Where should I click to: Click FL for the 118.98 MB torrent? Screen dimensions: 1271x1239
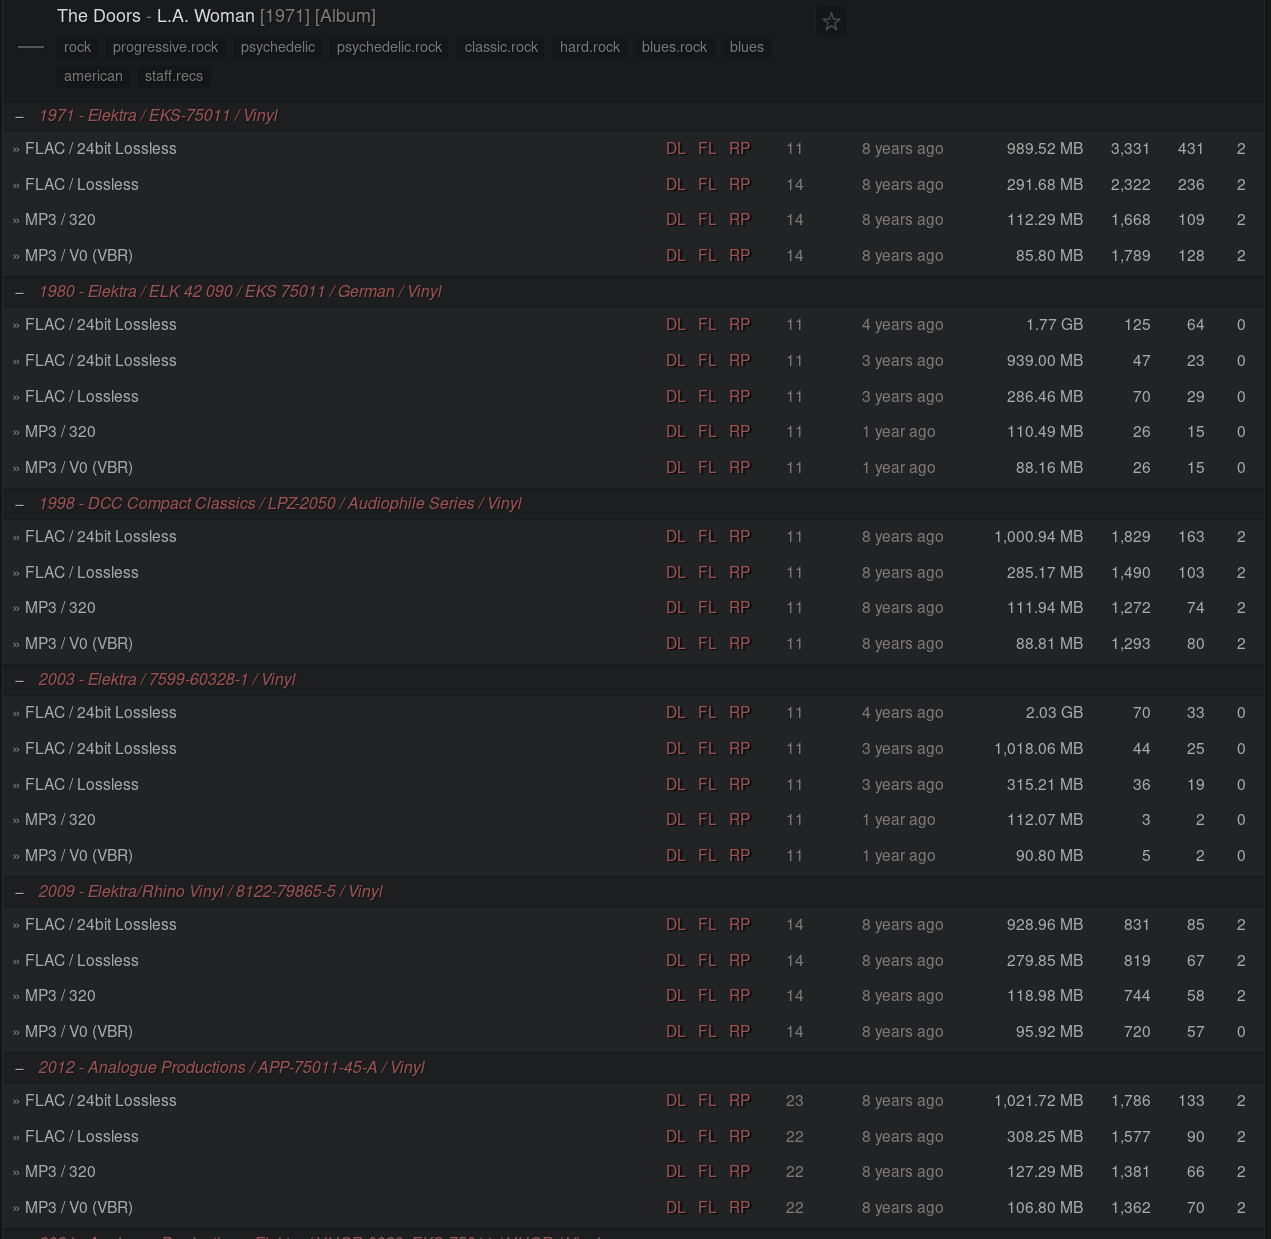707,995
